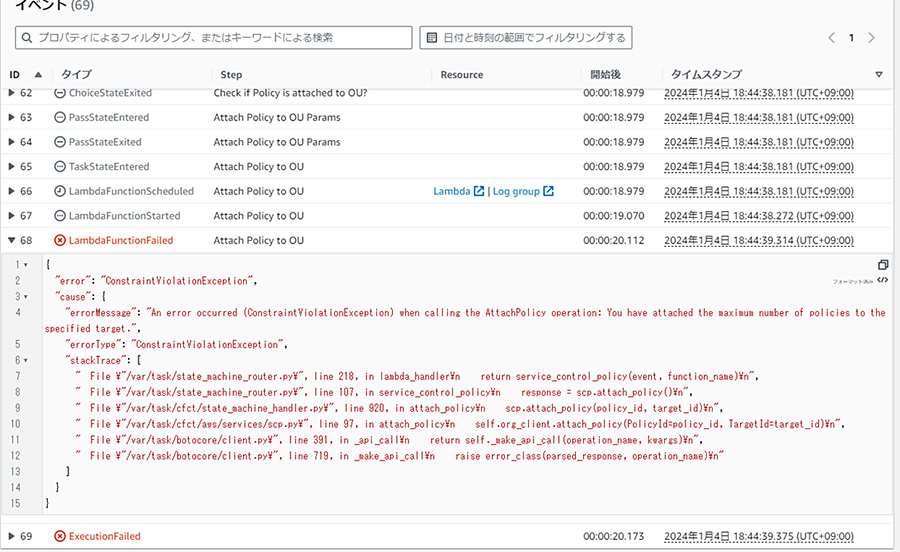
Task: Click elapsed time 00:00:20.112
Action: click(614, 241)
